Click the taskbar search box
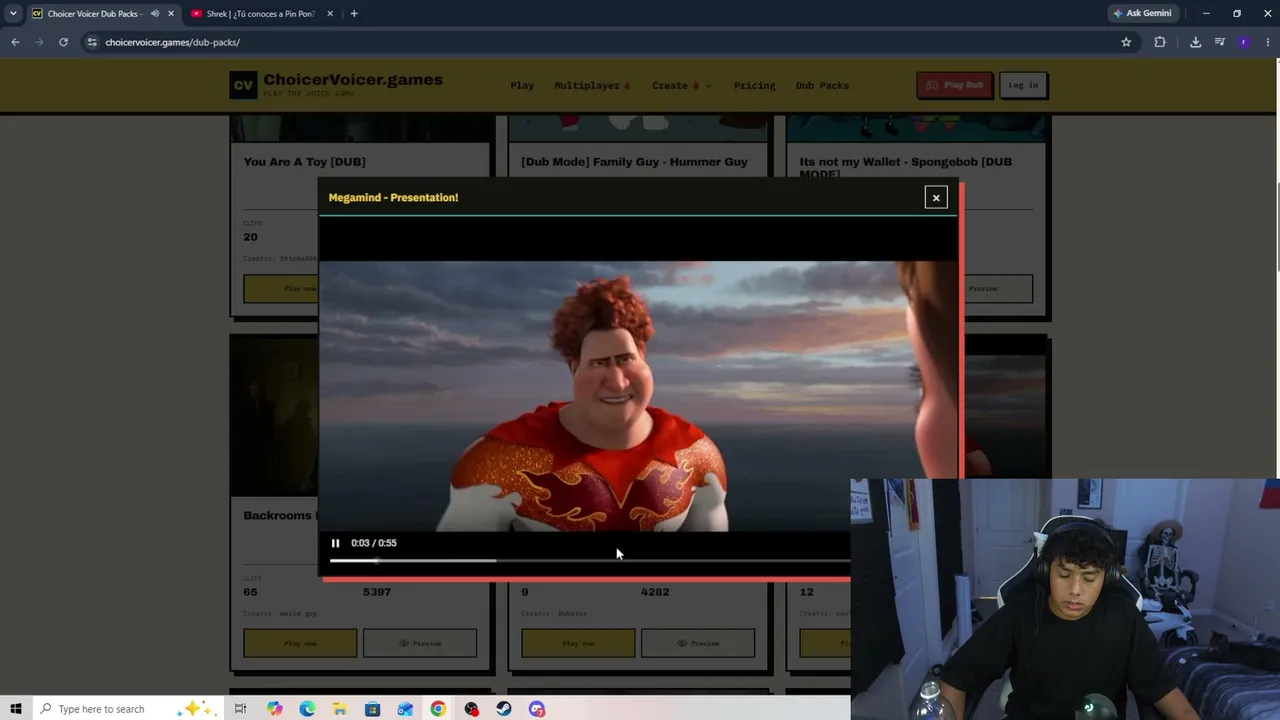The height and width of the screenshot is (720, 1280). tap(130, 709)
